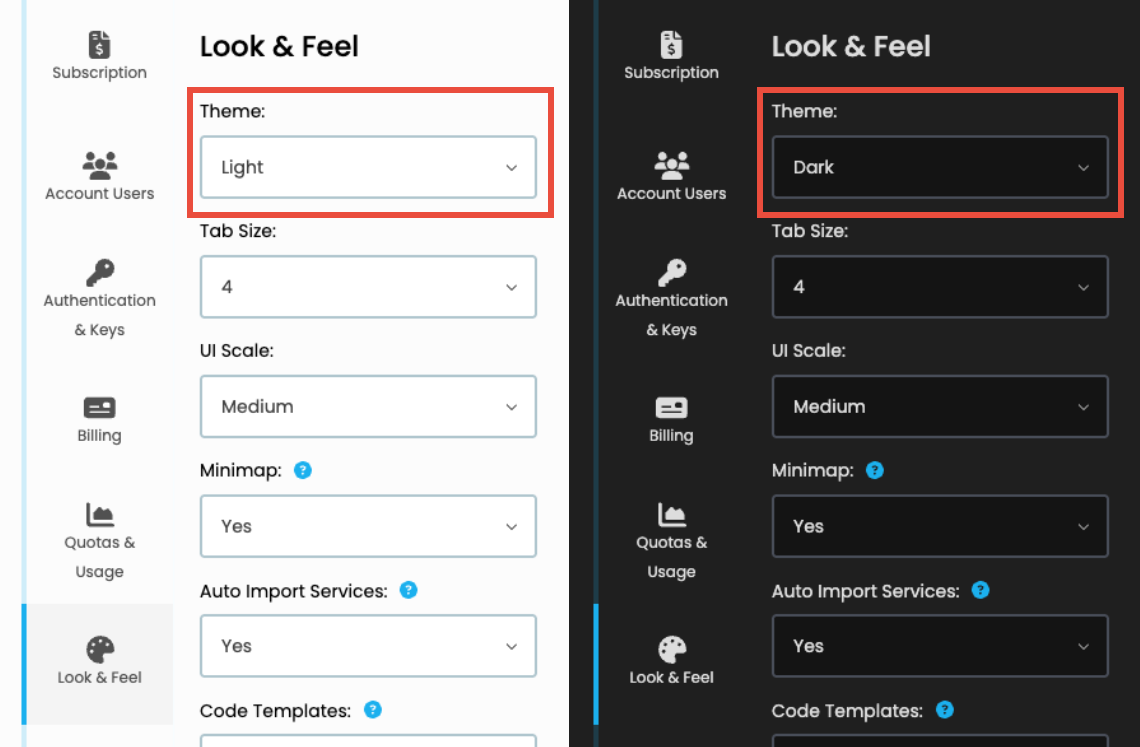Click the Code Templates help icon
The height and width of the screenshot is (747, 1140).
click(371, 710)
